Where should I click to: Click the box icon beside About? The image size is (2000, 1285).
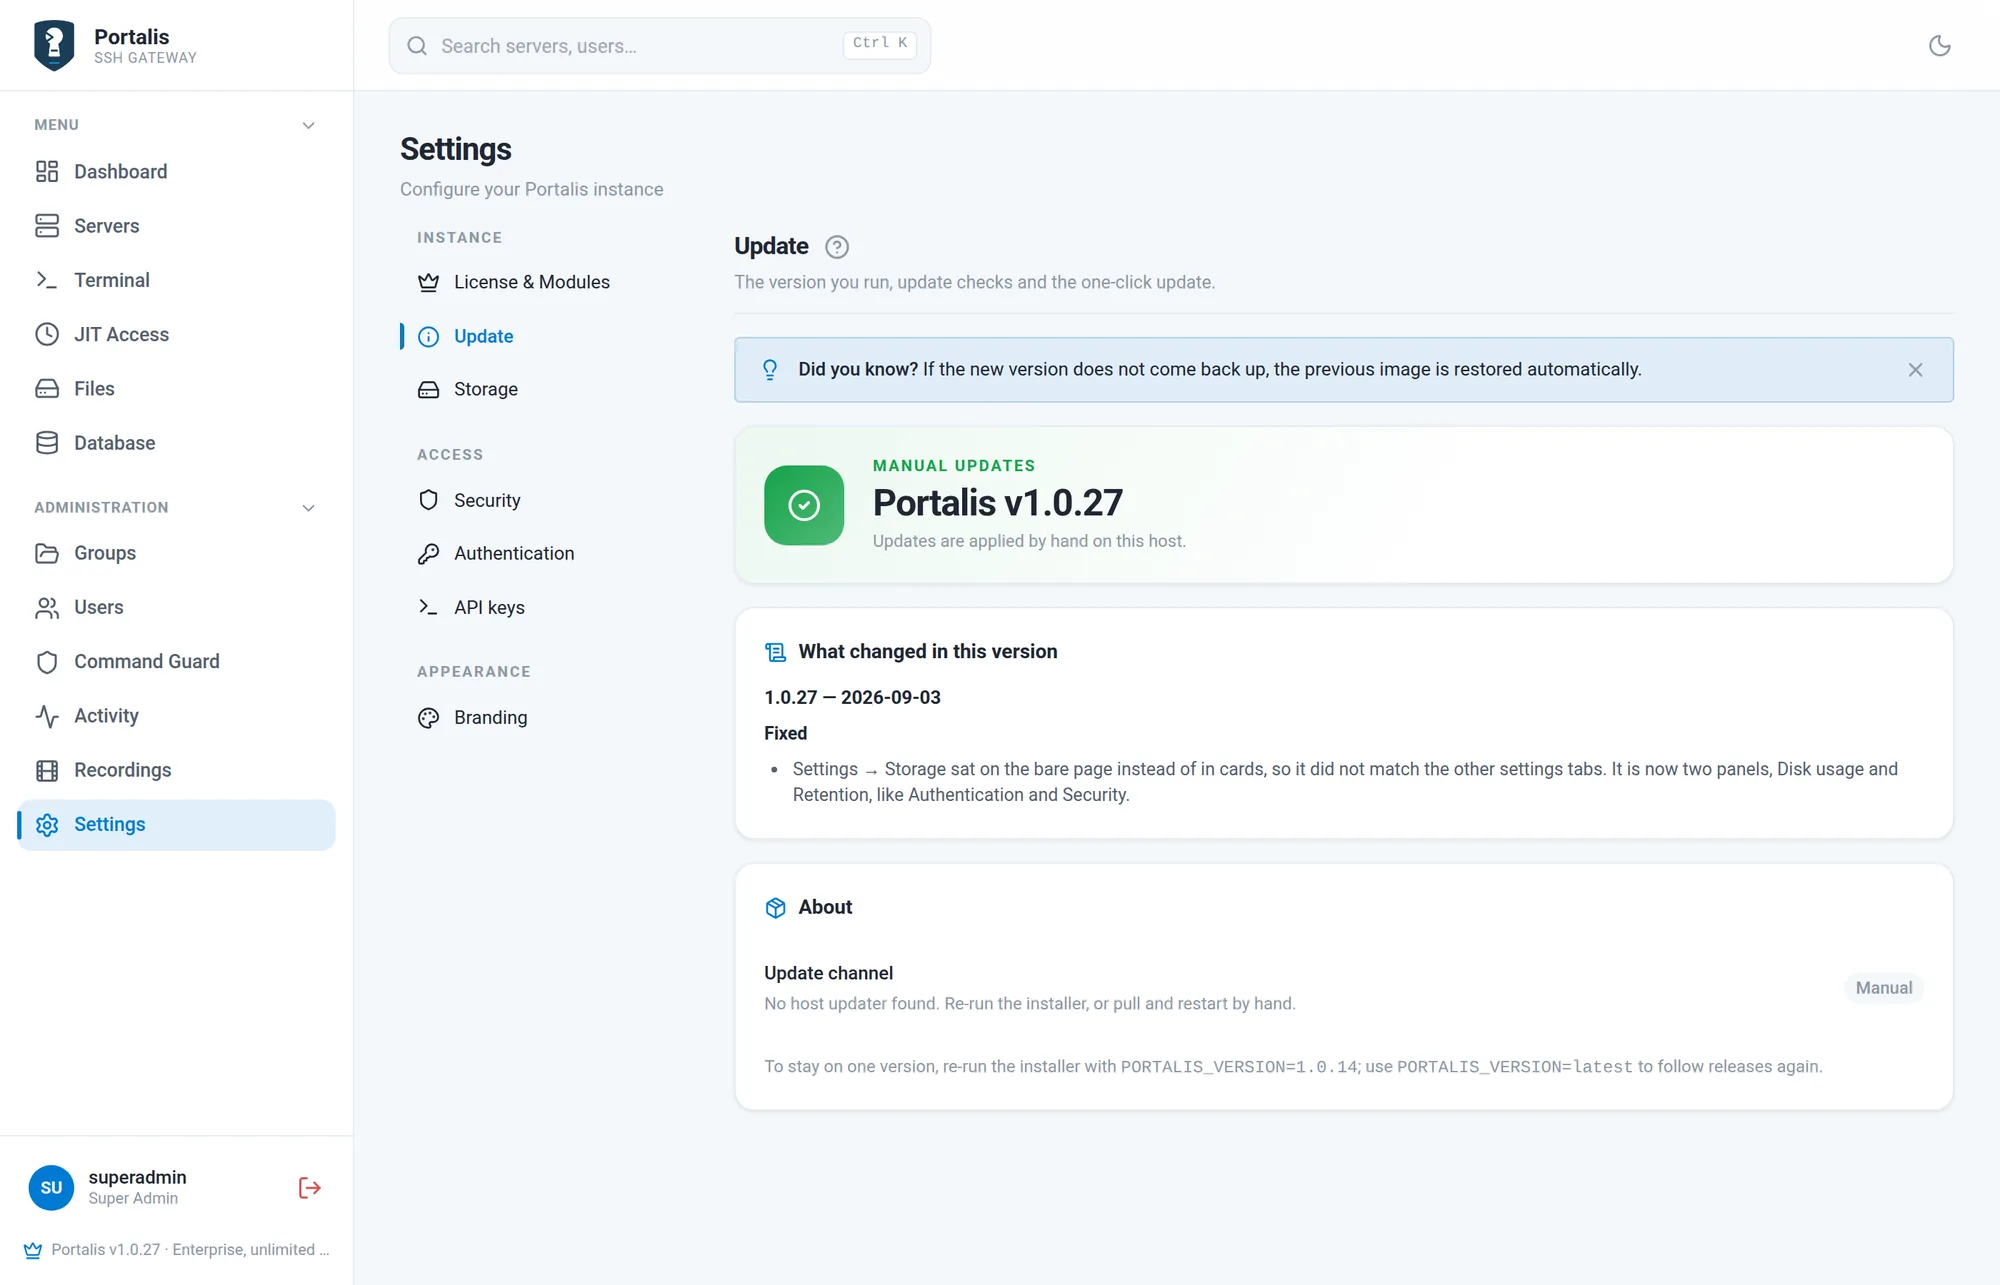pos(775,908)
